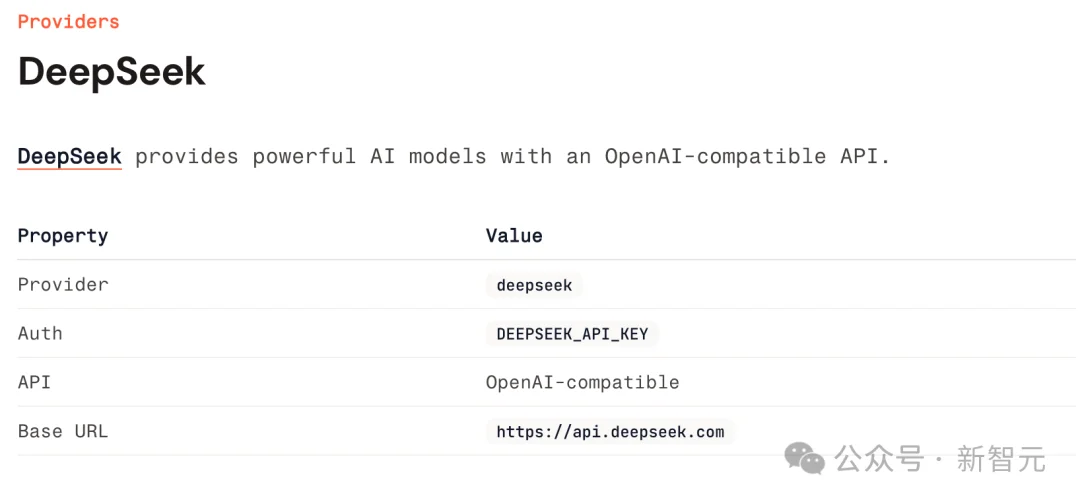Click the https://api.deepseek.com code badge

610,432
